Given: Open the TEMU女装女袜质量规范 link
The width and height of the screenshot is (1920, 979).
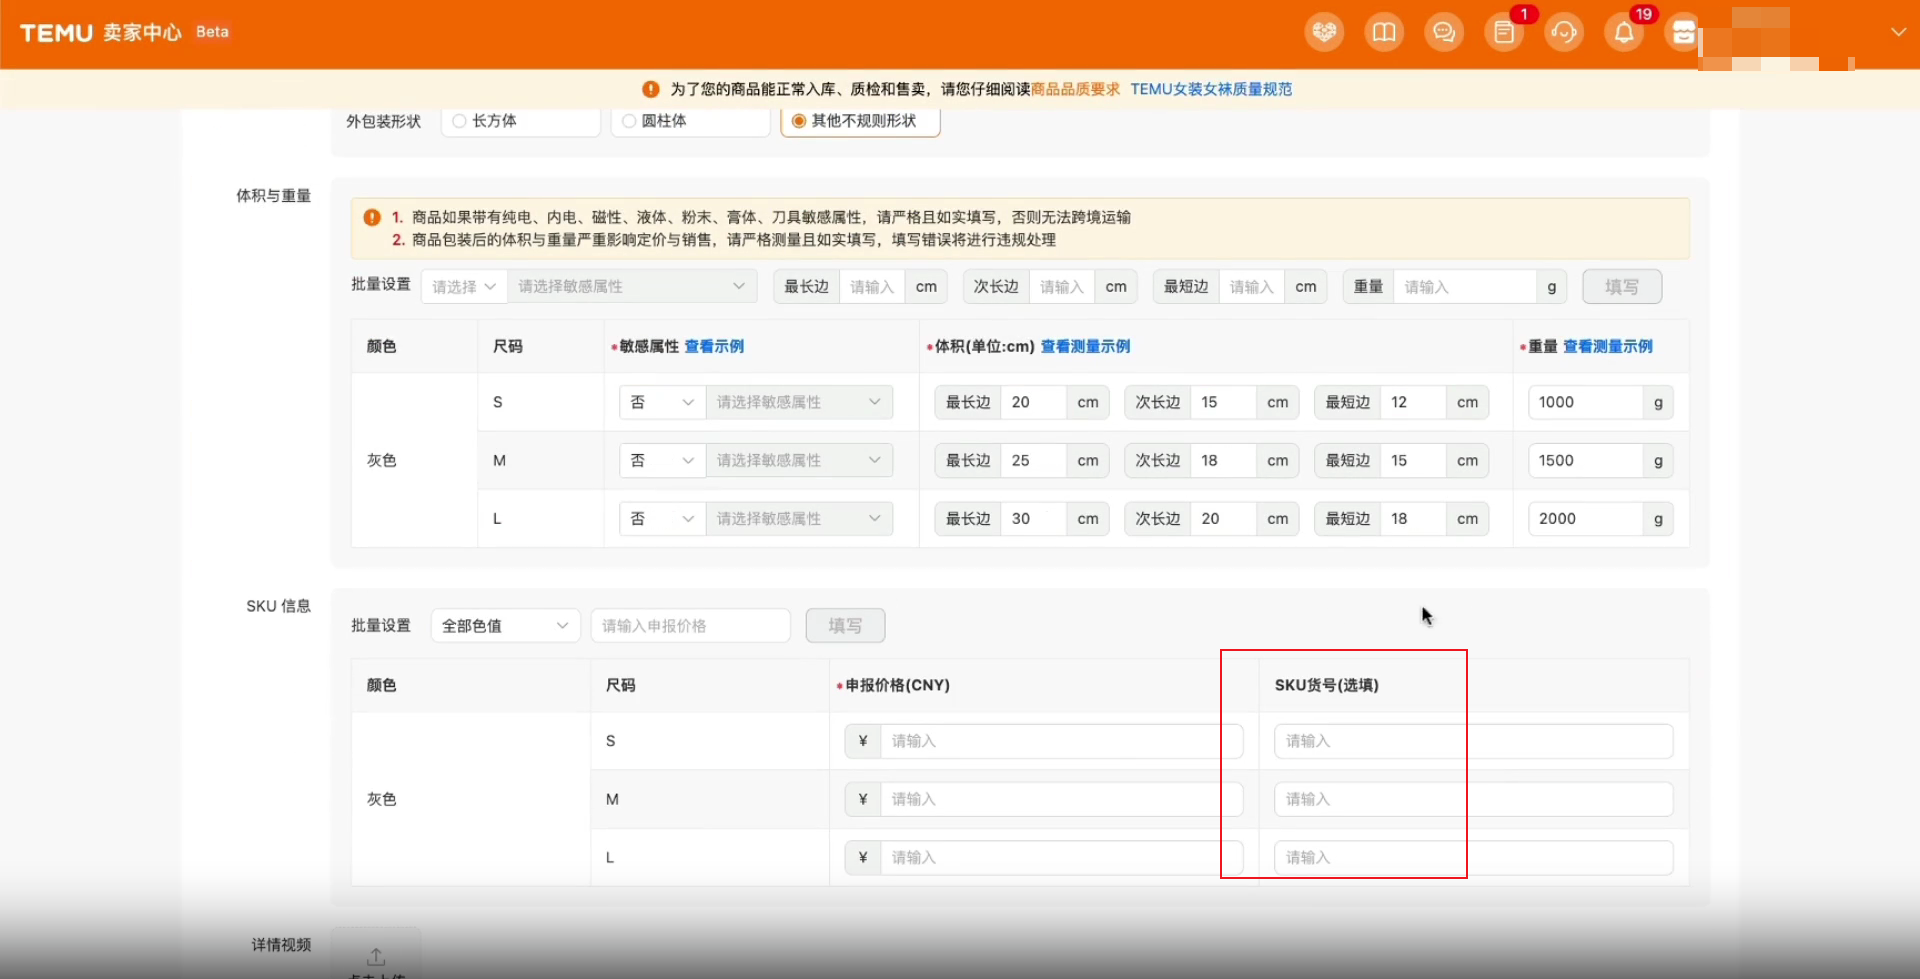Looking at the screenshot, I should 1211,89.
